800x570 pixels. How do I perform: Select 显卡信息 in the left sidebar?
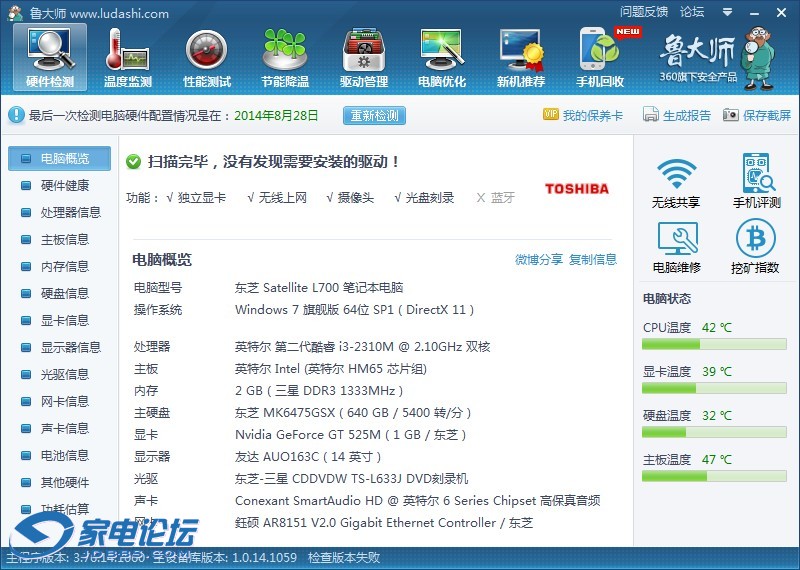(64, 320)
